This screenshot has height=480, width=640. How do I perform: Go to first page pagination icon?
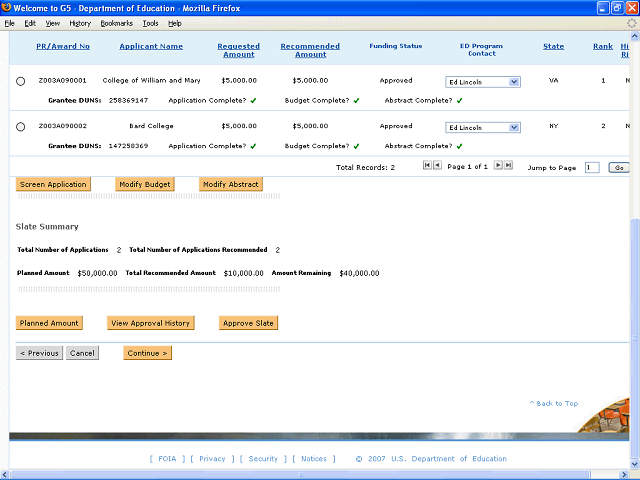(x=427, y=166)
